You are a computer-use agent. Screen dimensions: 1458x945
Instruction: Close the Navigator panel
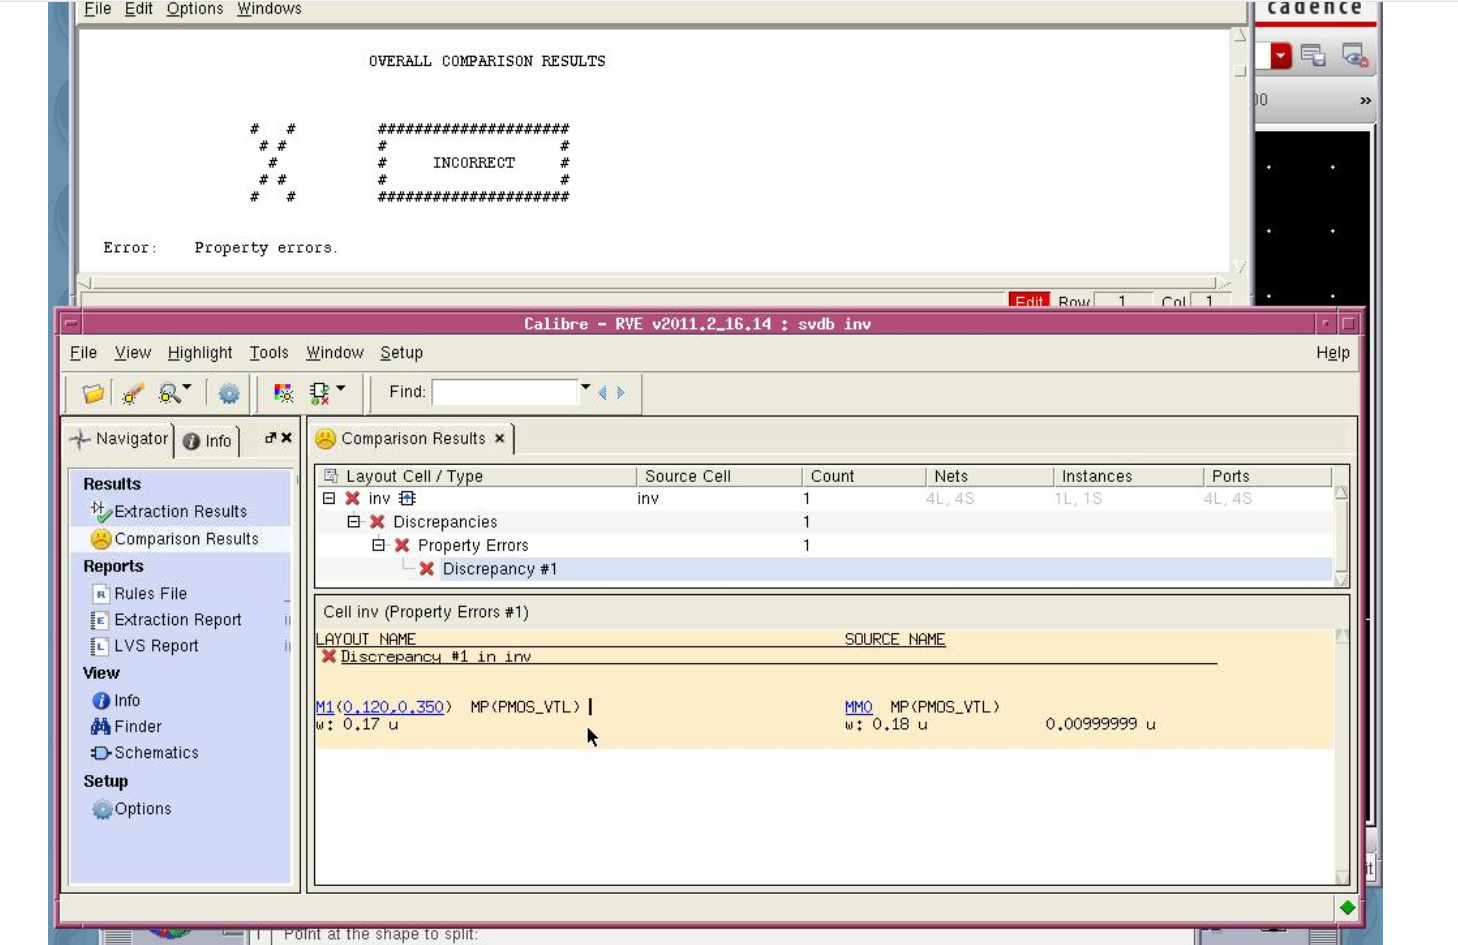point(287,438)
